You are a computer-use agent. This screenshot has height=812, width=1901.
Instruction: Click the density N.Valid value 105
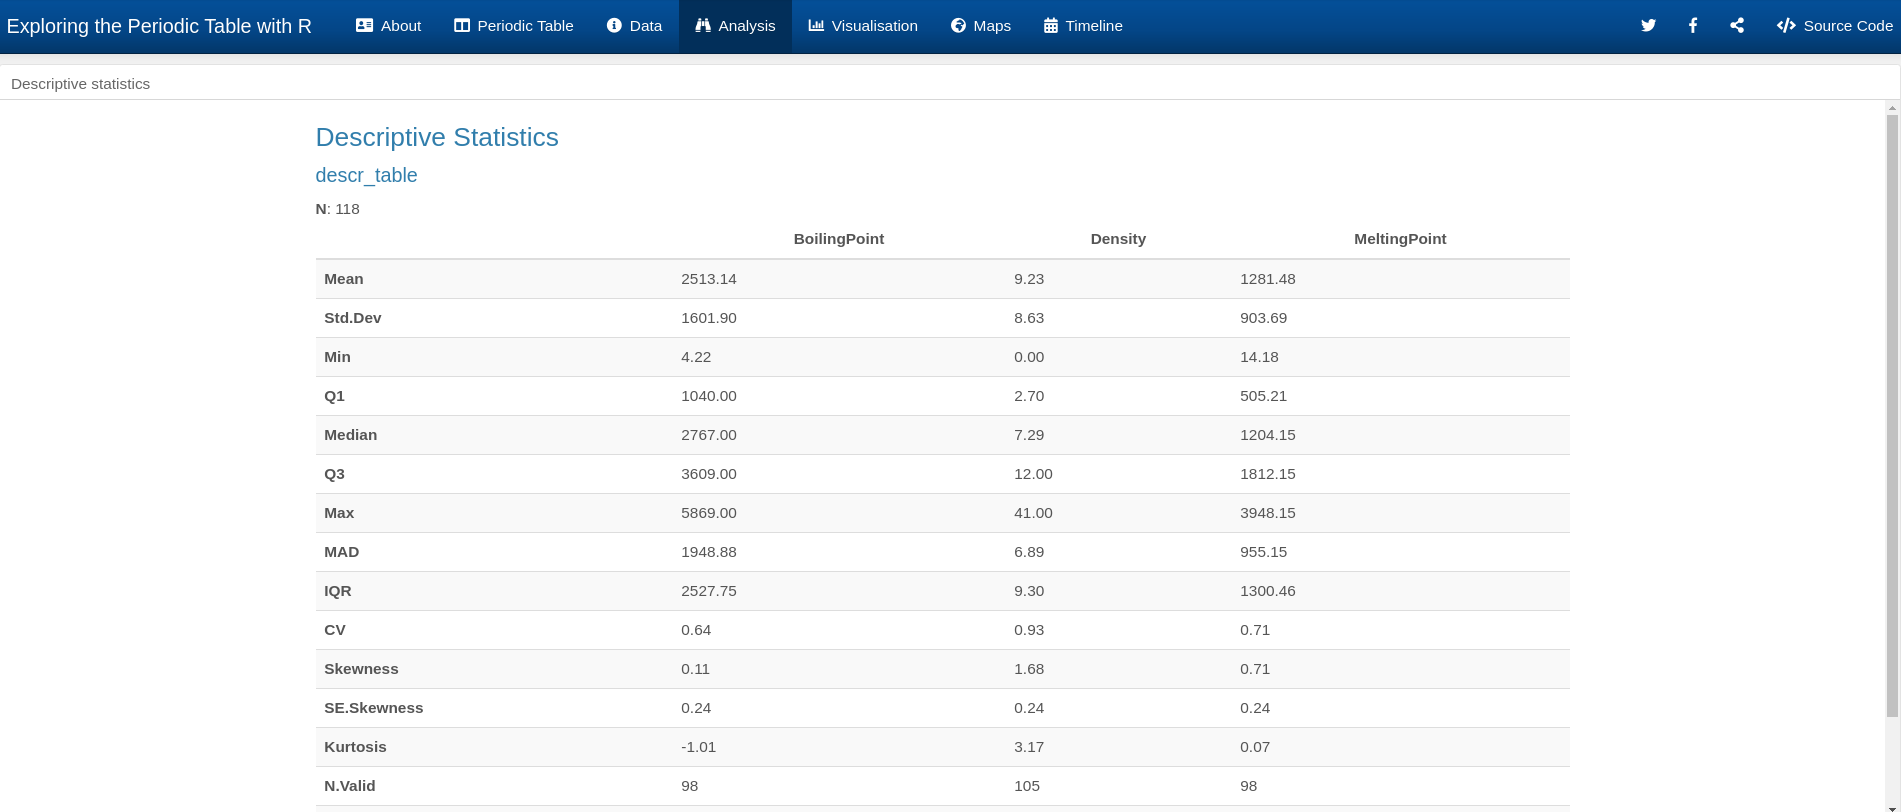coord(1027,786)
